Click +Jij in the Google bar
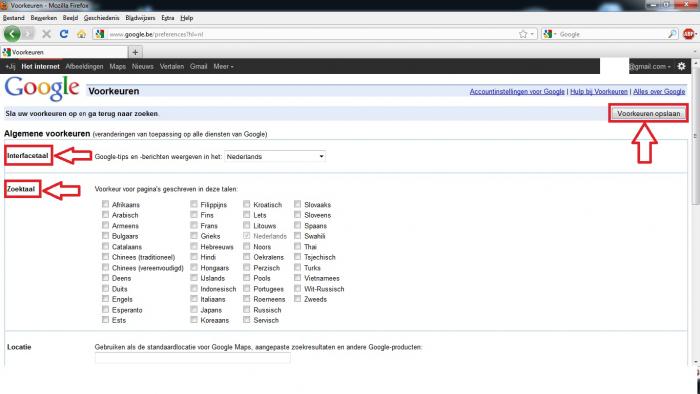The image size is (700, 394). (x=10, y=66)
